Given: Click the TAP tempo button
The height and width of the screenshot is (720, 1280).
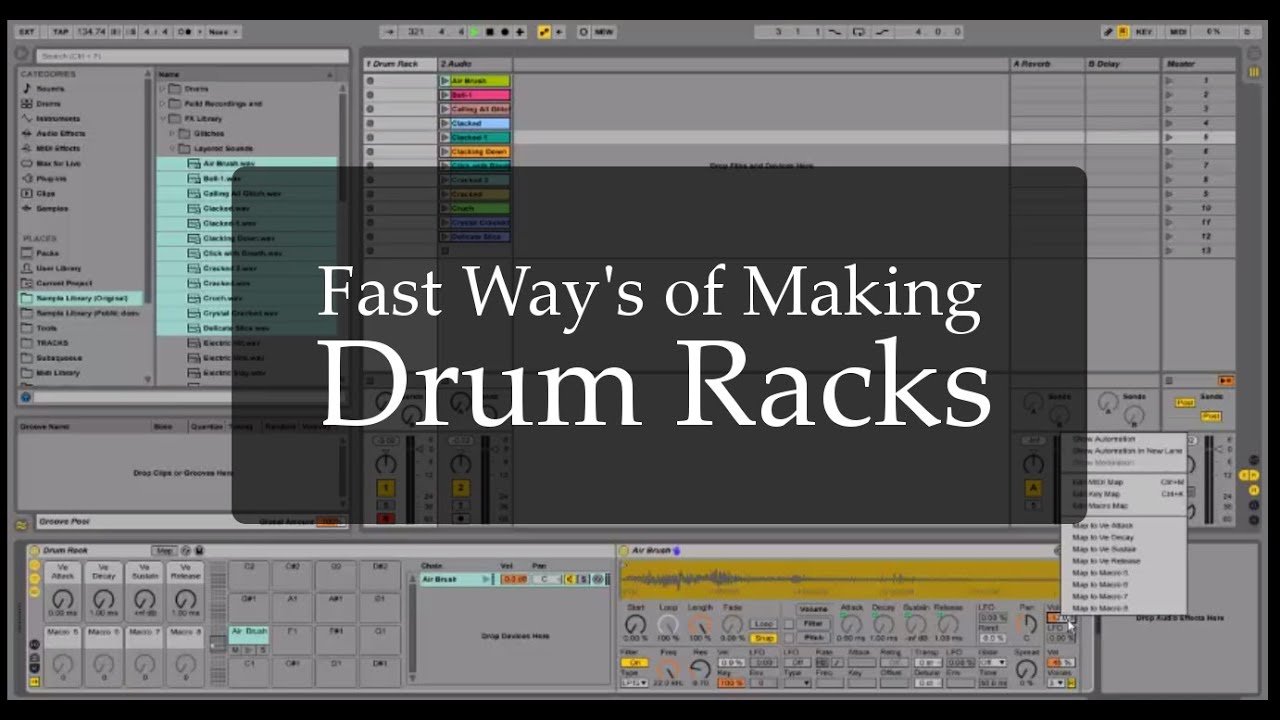Looking at the screenshot, I should click(x=59, y=32).
